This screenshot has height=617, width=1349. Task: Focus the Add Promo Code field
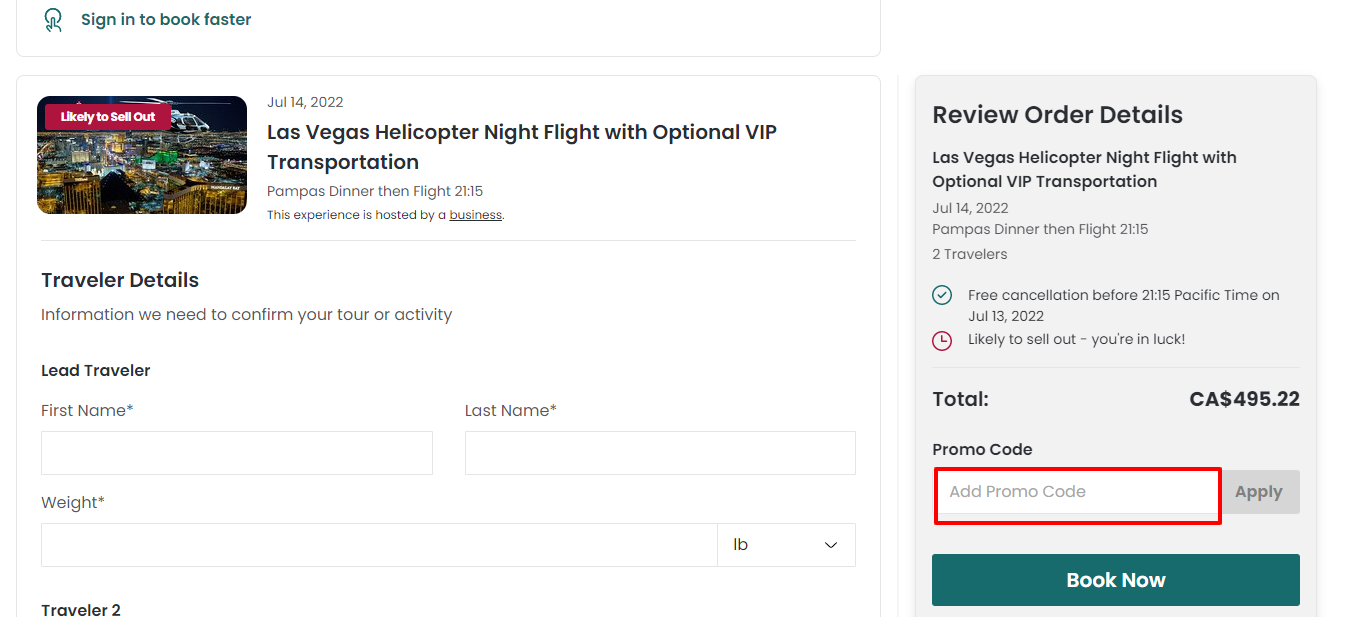tap(1077, 492)
